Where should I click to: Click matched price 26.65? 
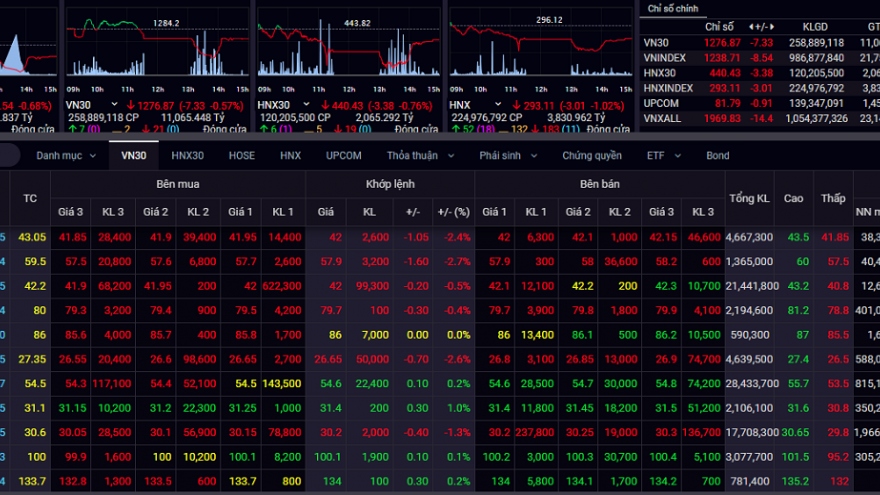328,359
